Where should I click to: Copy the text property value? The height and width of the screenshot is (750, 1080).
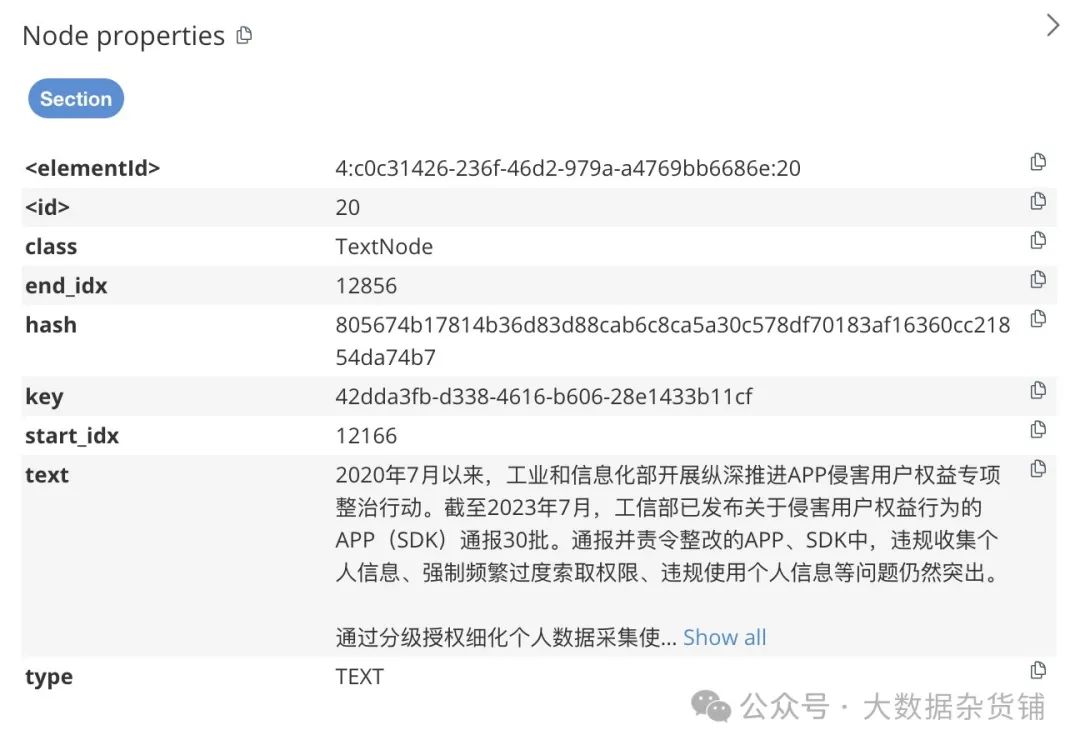pos(1038,469)
